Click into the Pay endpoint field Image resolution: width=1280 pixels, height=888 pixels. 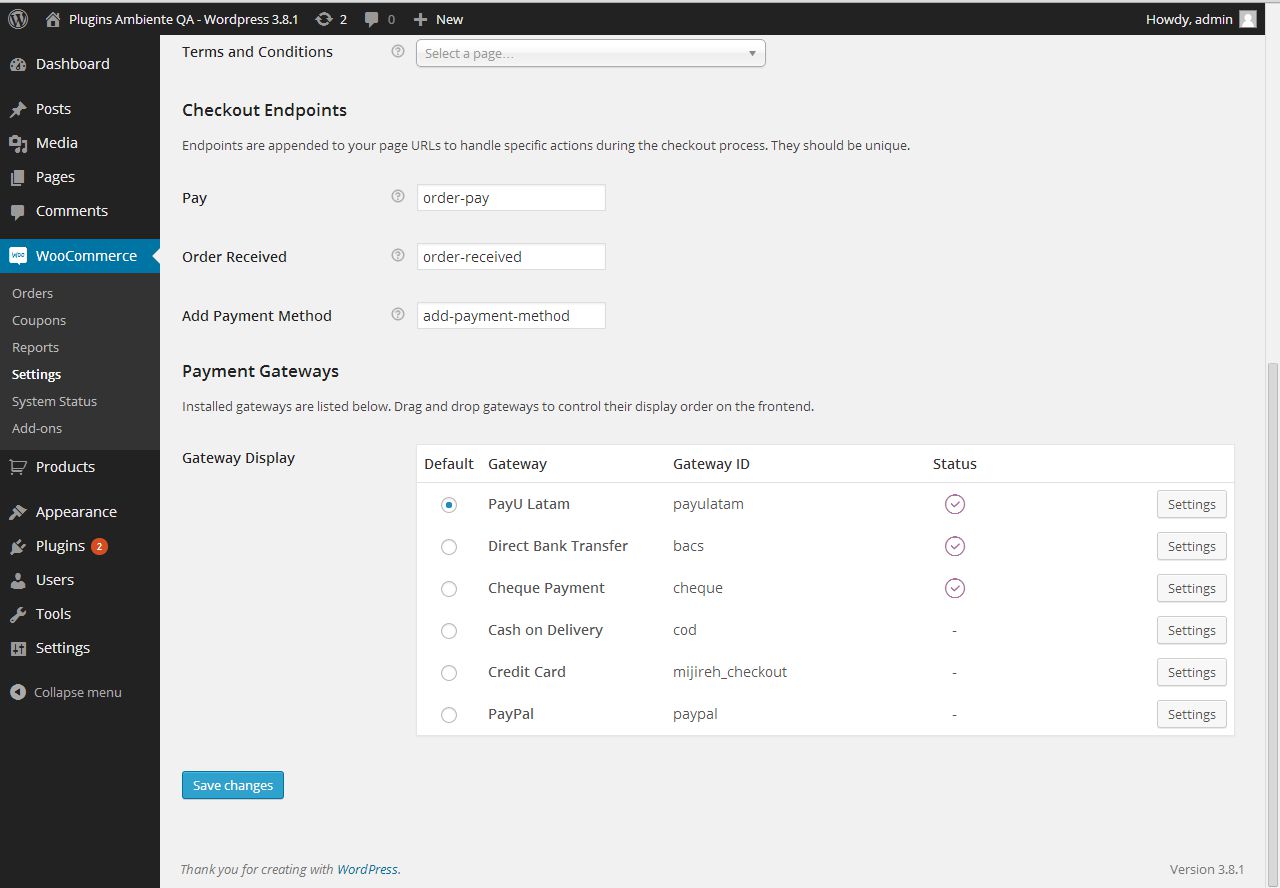pyautogui.click(x=511, y=198)
